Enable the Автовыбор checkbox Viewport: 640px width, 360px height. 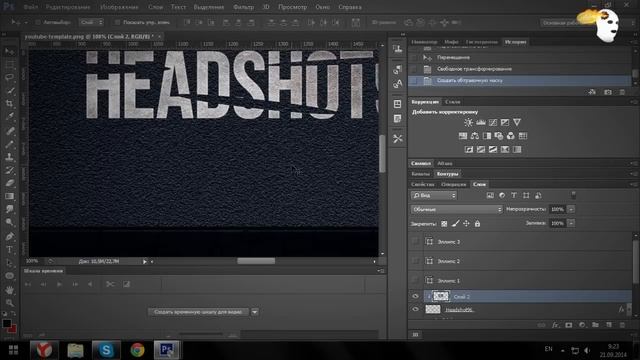(38, 22)
